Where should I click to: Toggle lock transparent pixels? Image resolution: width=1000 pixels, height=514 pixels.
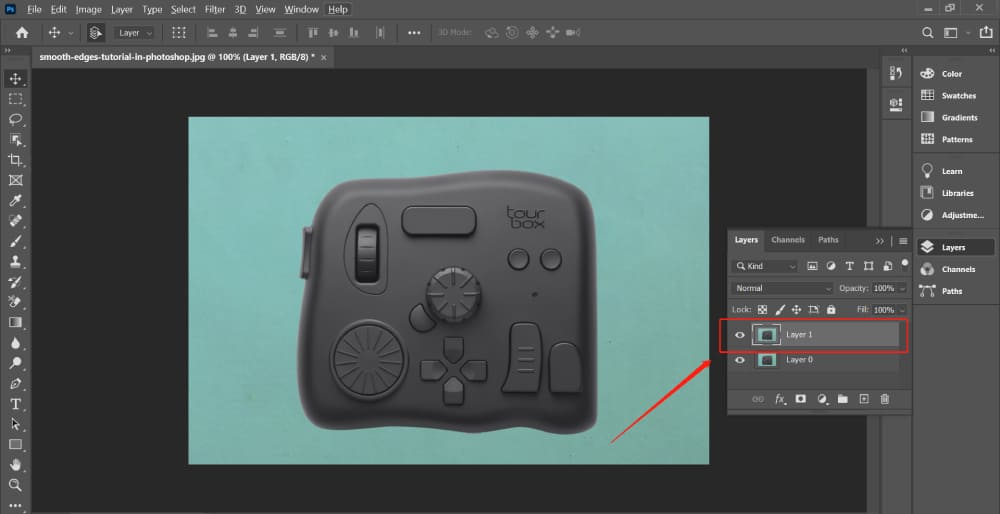(762, 309)
